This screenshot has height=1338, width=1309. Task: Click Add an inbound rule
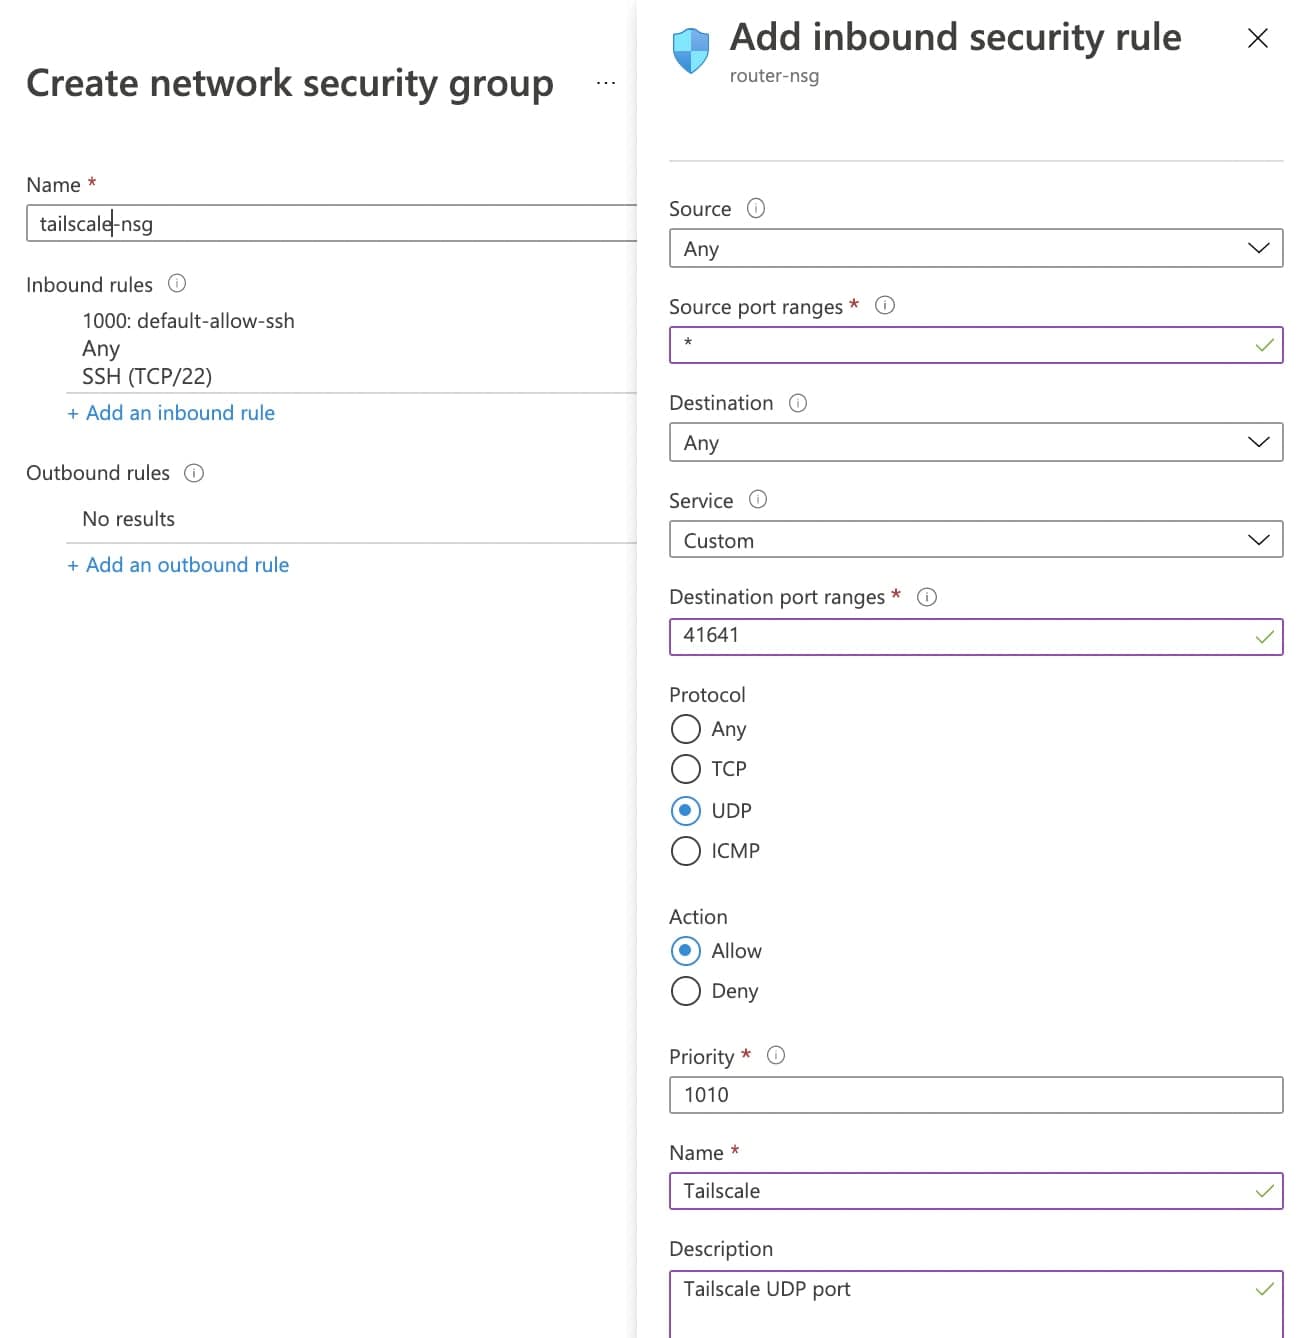pyautogui.click(x=171, y=412)
